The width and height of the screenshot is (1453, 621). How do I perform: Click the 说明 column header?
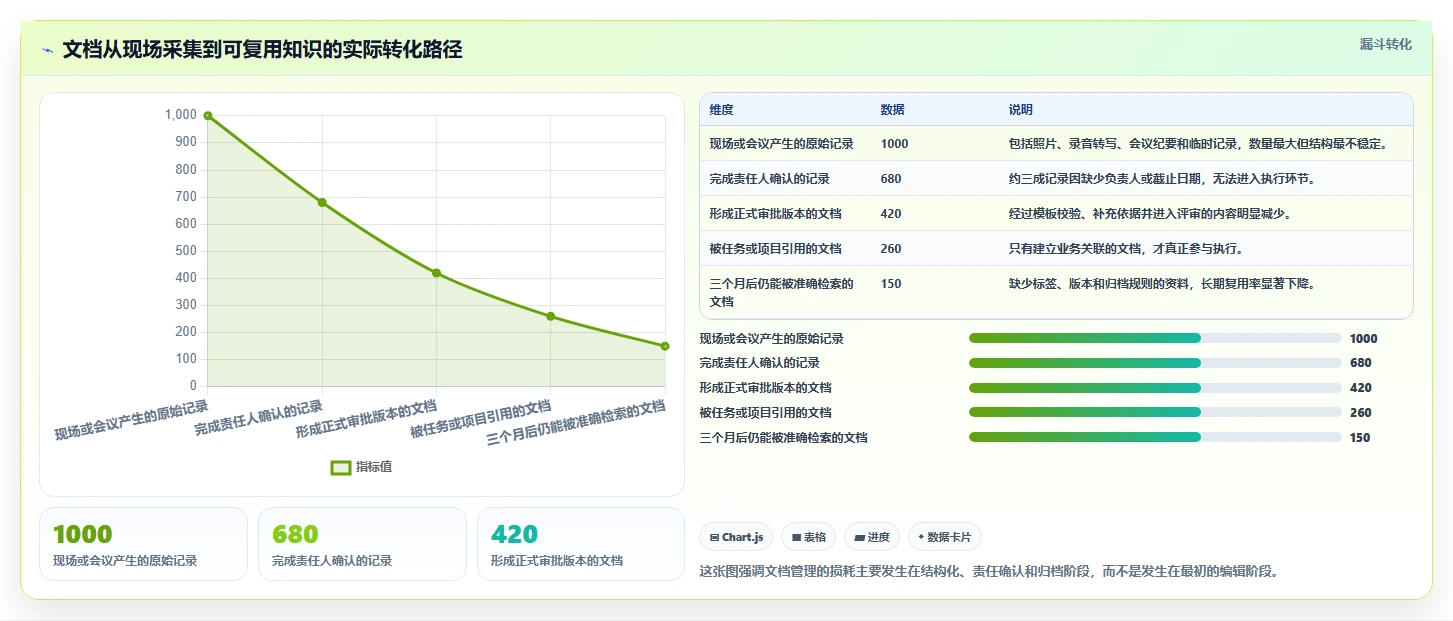click(1020, 110)
